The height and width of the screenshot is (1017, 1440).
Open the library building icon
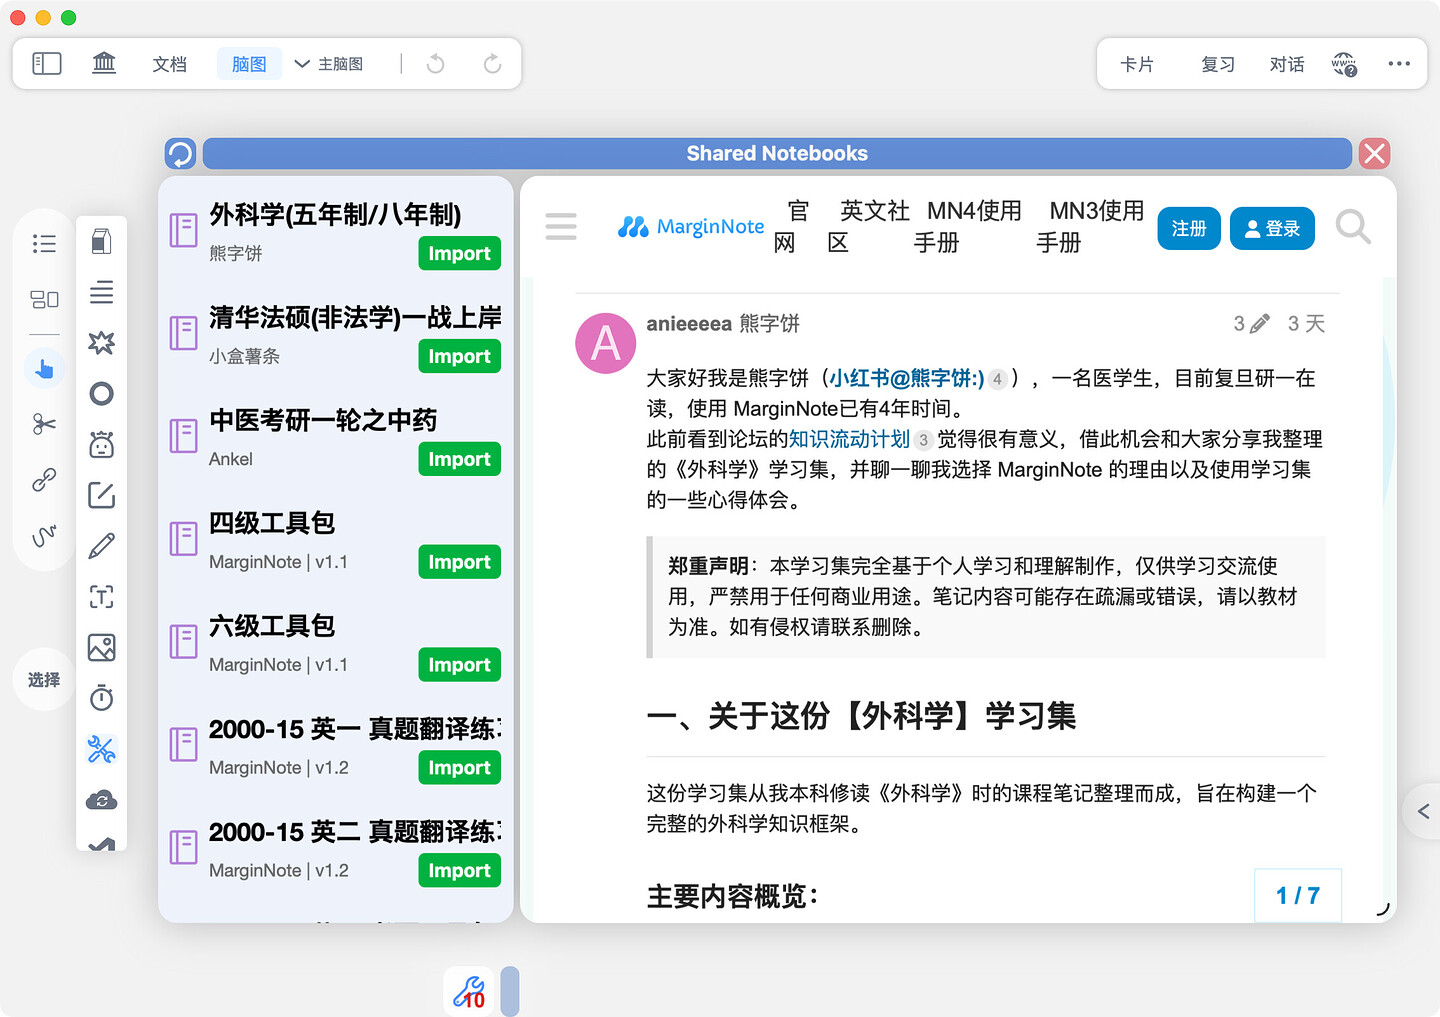point(104,64)
